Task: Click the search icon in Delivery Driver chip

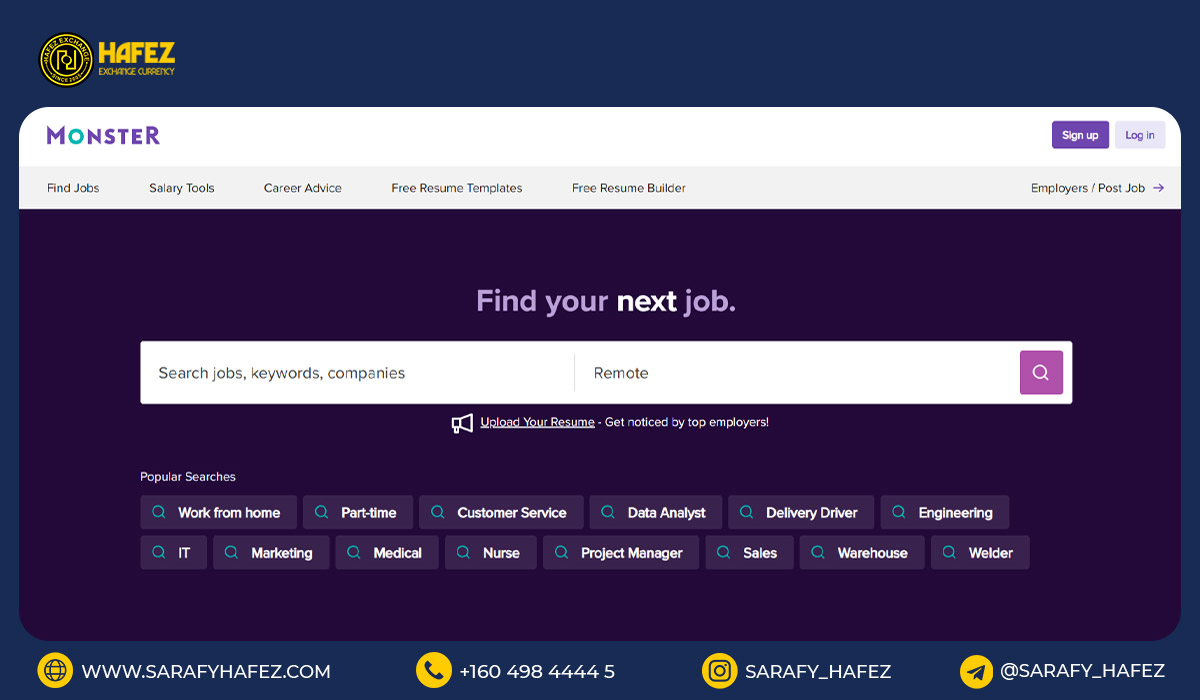Action: click(x=746, y=512)
